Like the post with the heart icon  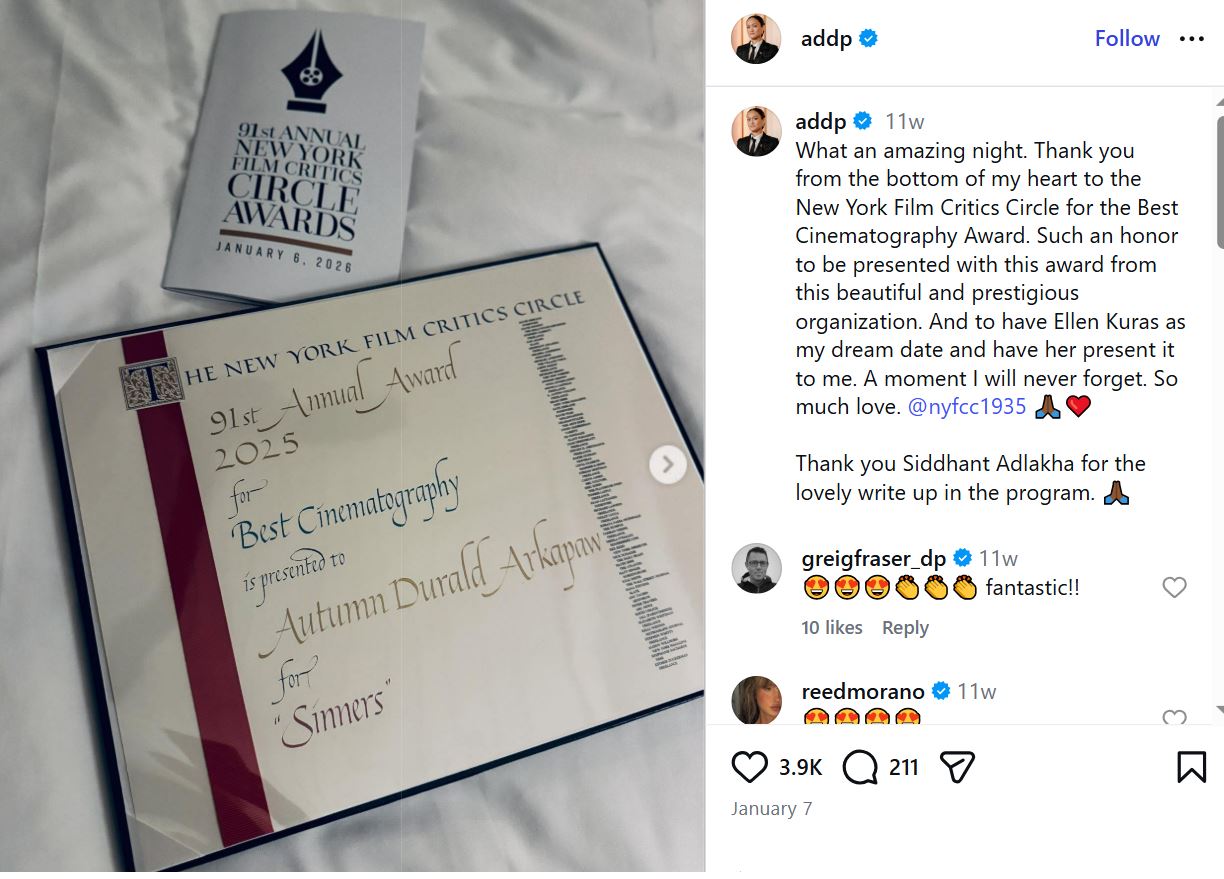pos(749,767)
